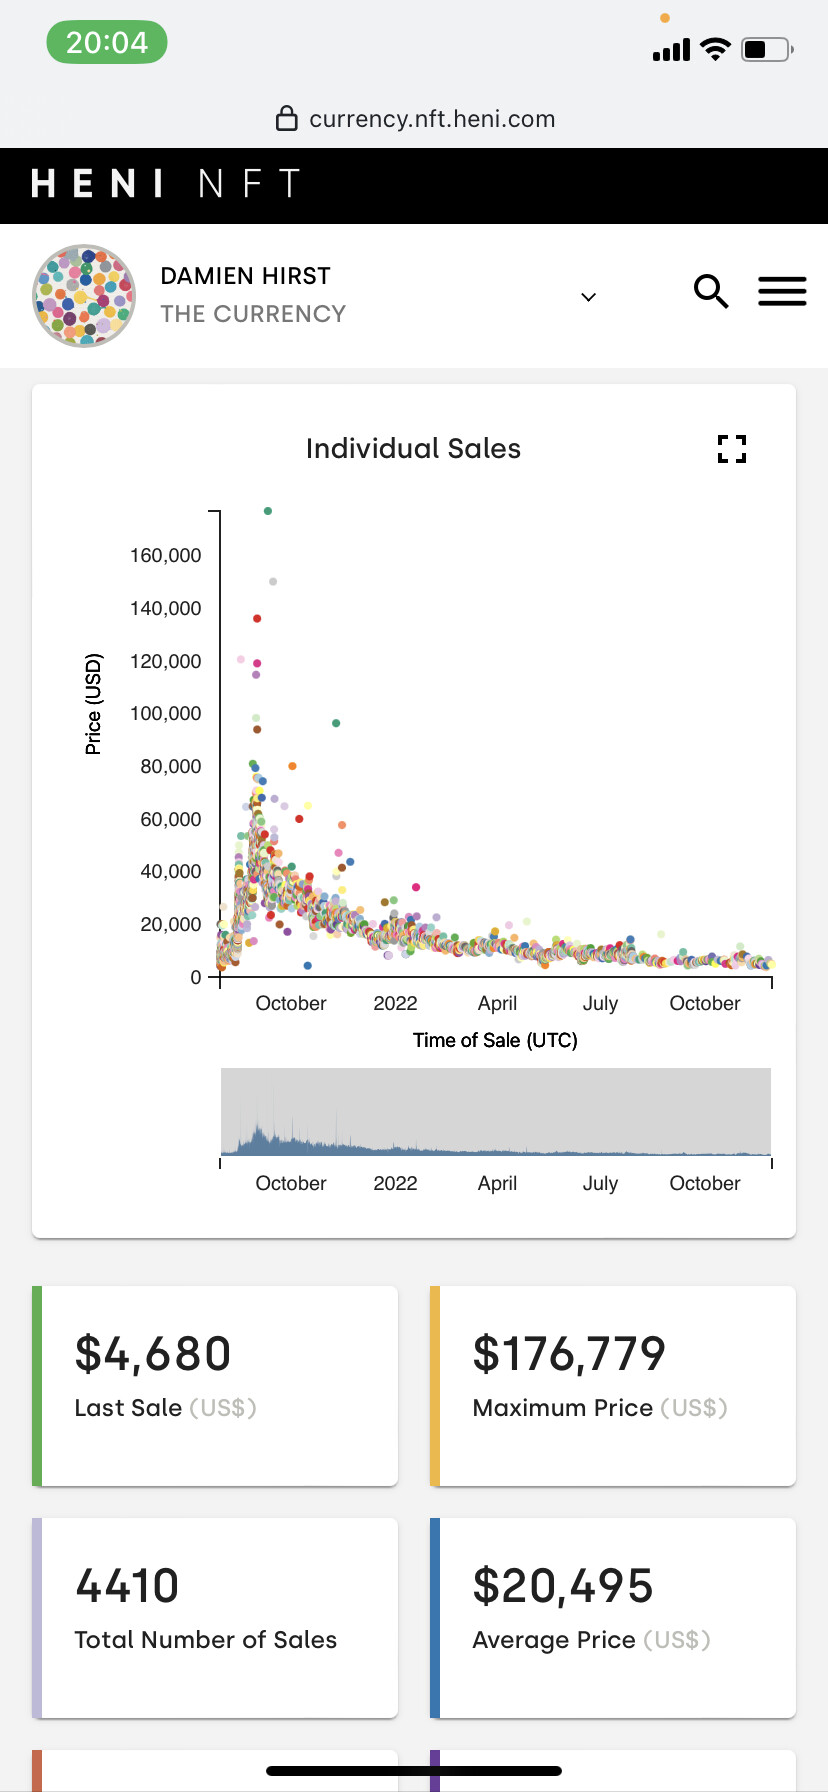Select Damien Hirst The Currency title
Viewport: 828px width, 1792px height.
(253, 295)
